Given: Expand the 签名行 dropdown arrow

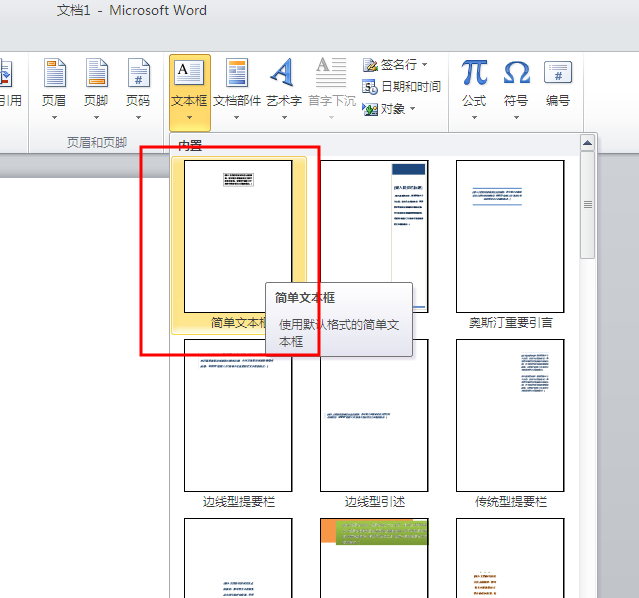Looking at the screenshot, I should coord(439,65).
